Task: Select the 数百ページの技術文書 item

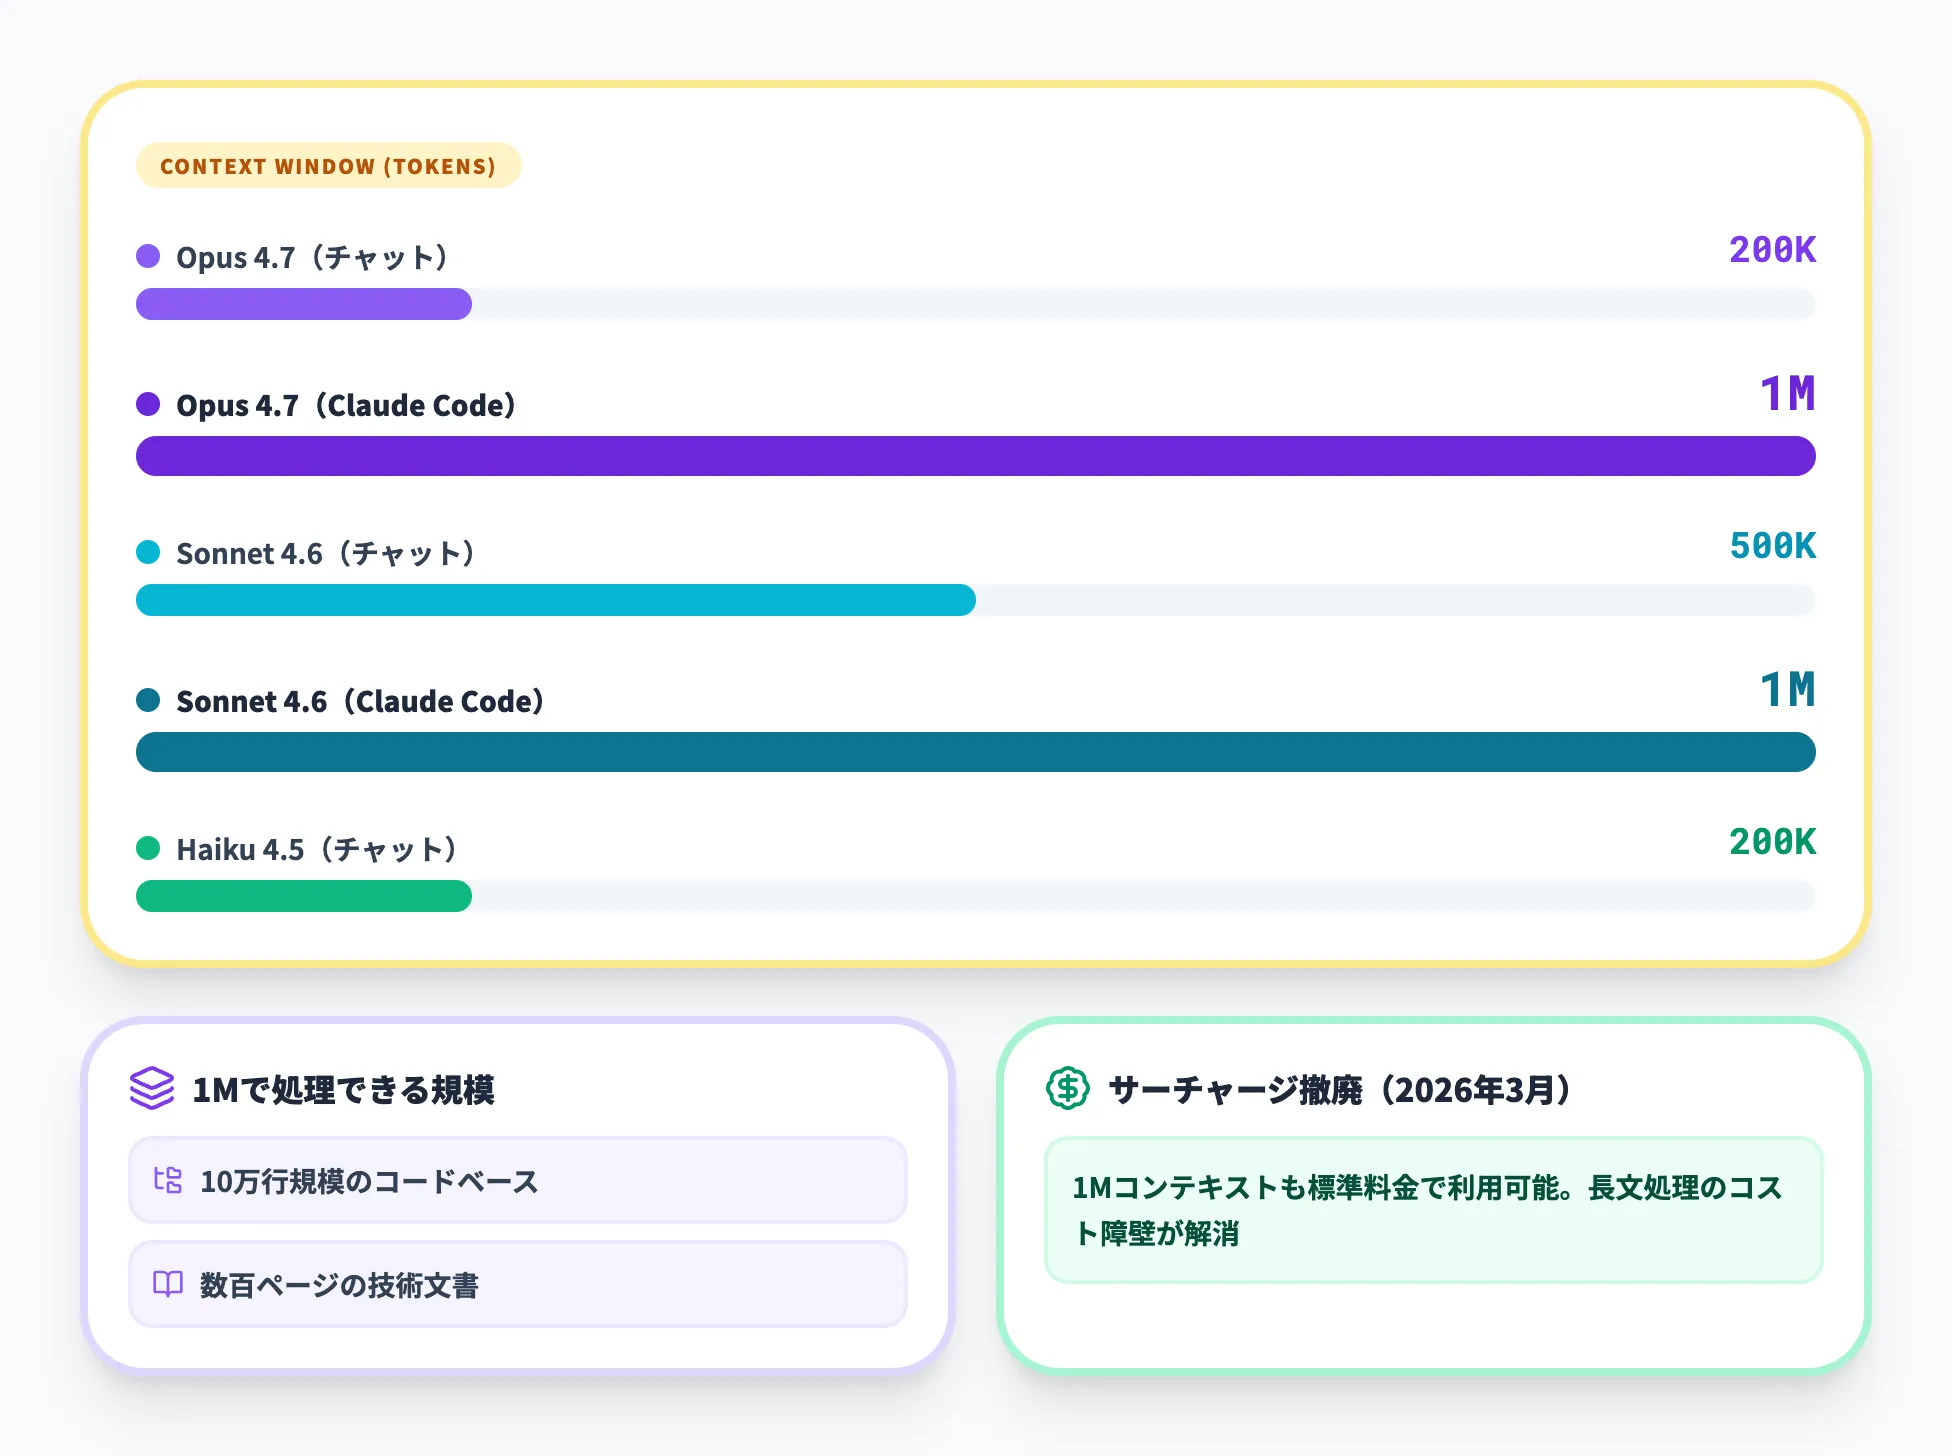Action: click(518, 1284)
